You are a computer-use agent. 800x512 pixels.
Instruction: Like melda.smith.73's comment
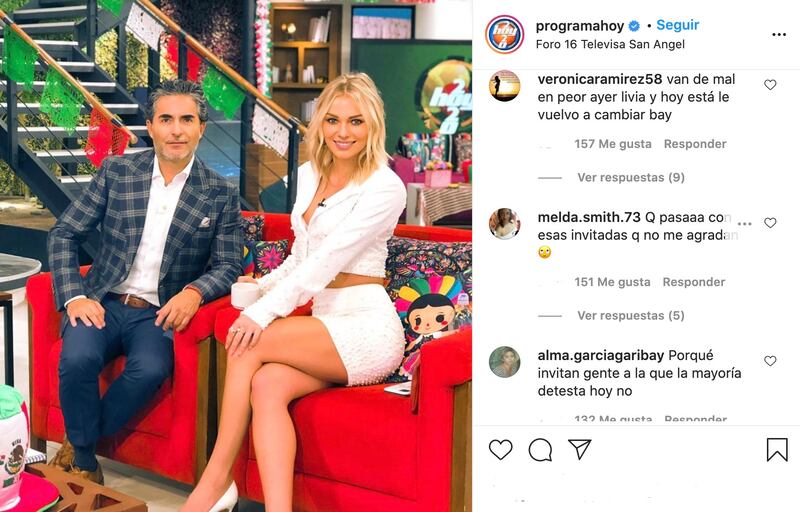coord(770,223)
